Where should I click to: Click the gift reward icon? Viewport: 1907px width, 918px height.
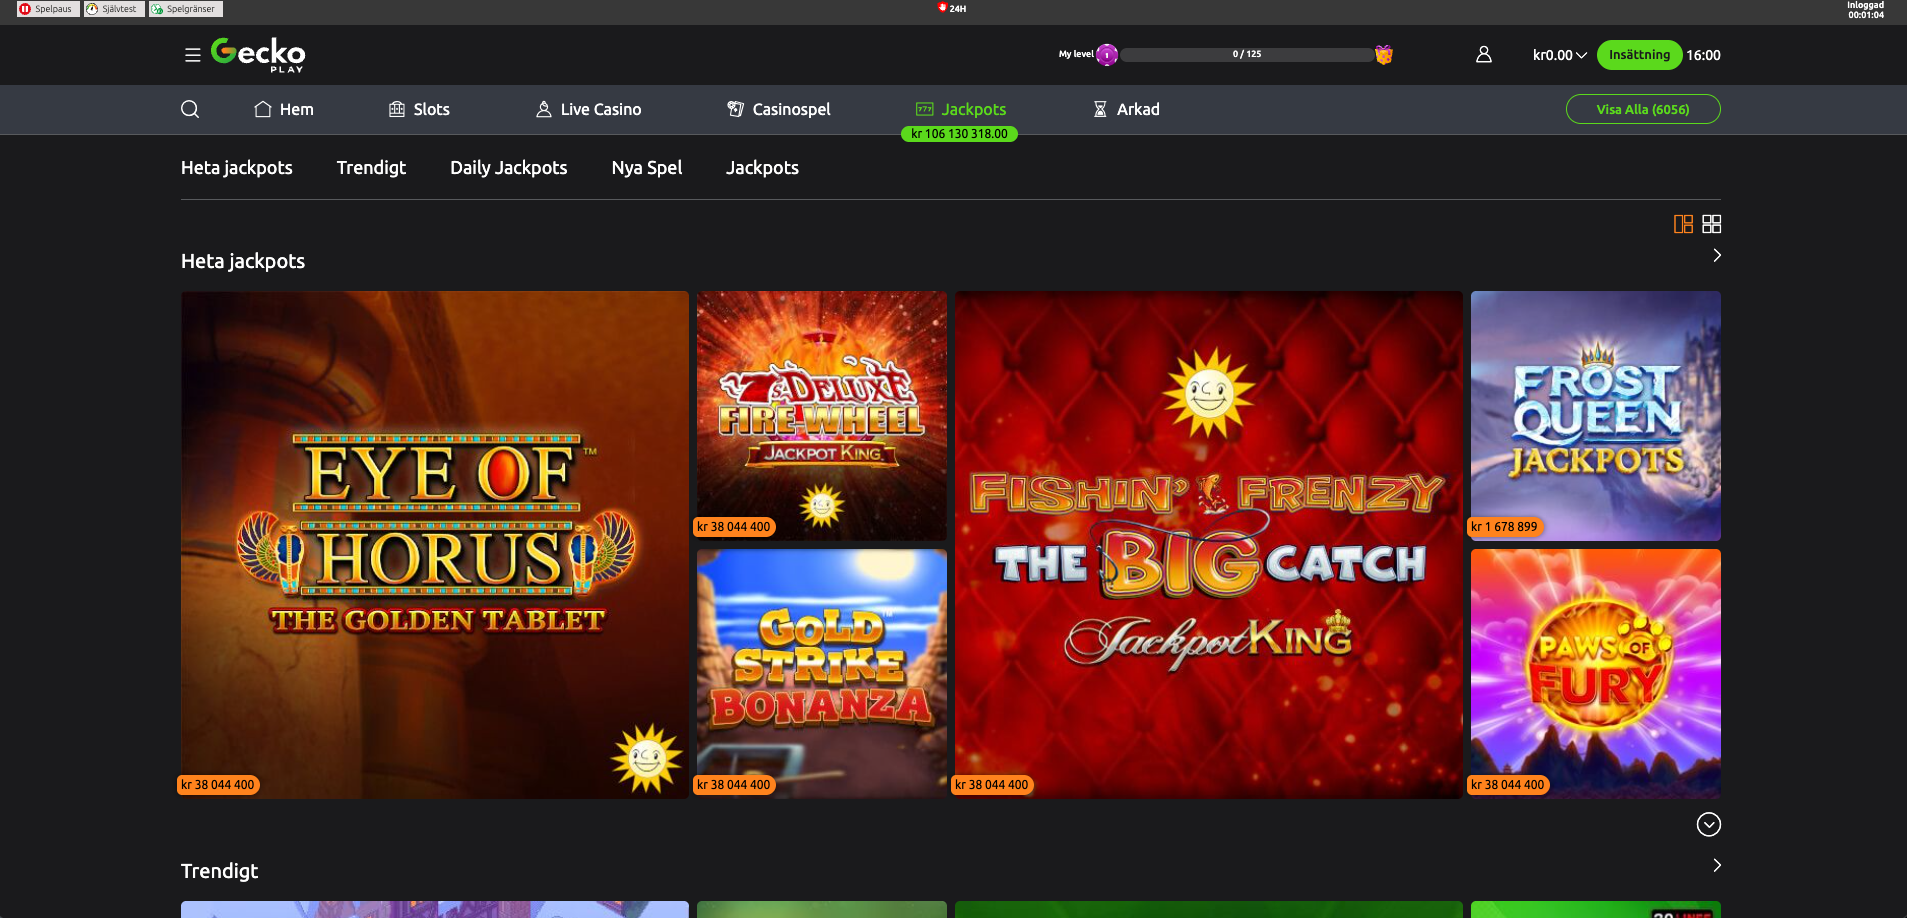pos(1384,55)
